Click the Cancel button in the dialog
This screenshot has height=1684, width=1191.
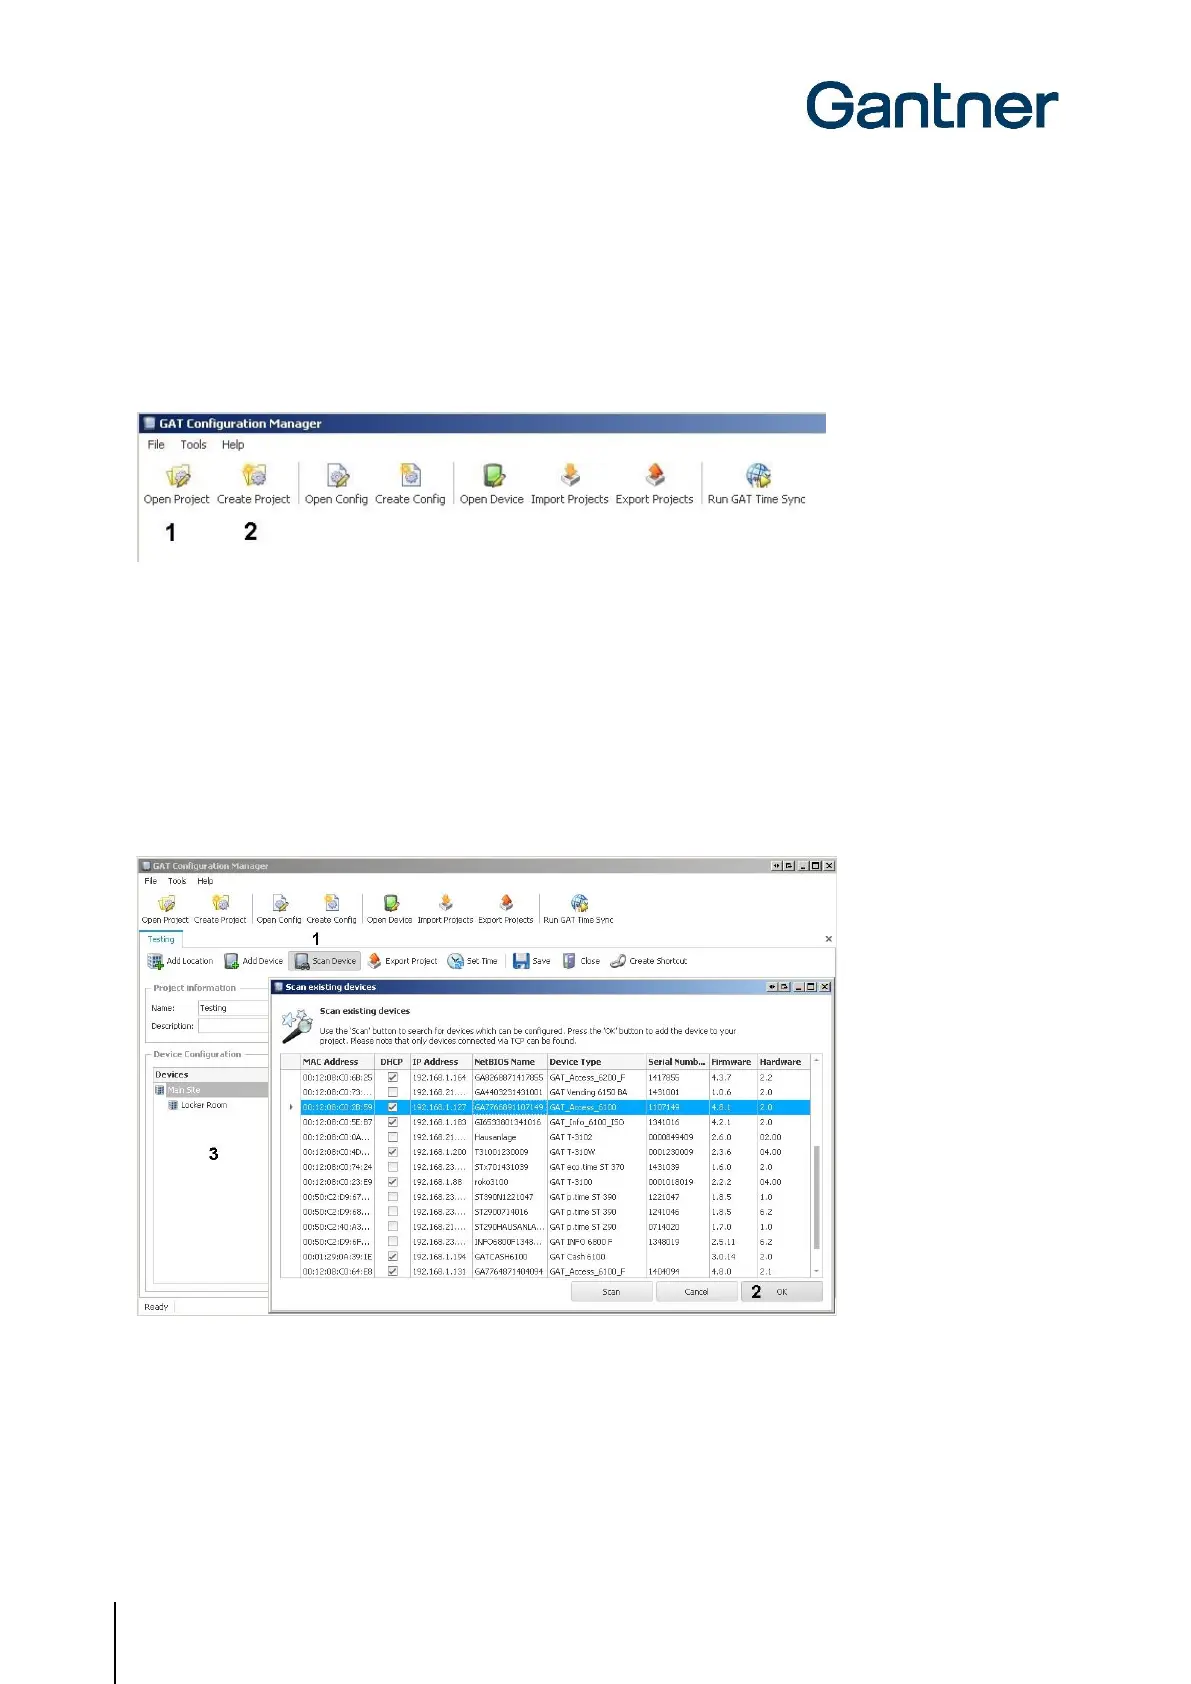tap(696, 1292)
